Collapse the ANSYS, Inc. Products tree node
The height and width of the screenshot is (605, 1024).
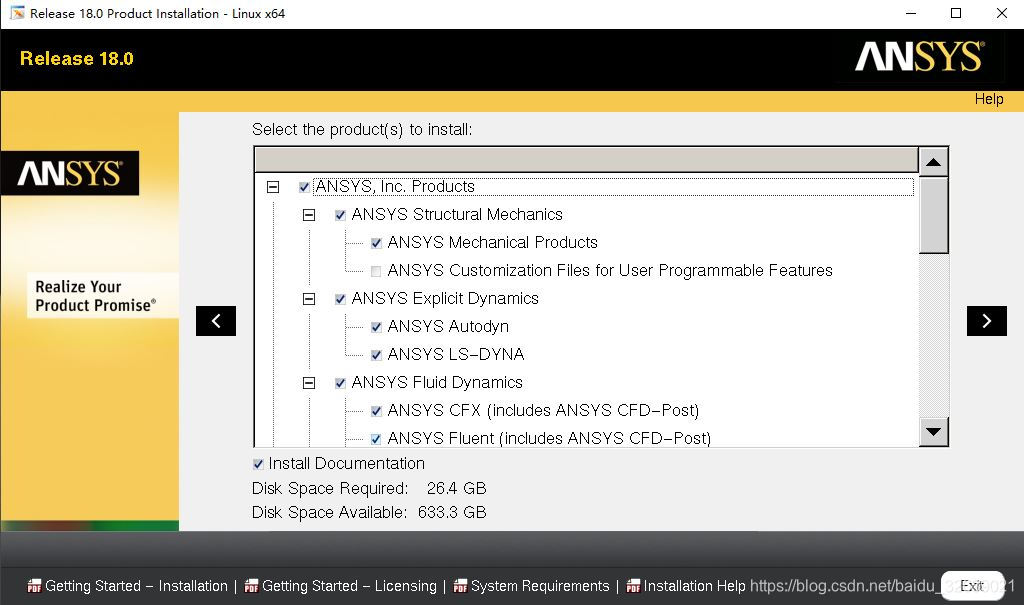click(x=273, y=188)
